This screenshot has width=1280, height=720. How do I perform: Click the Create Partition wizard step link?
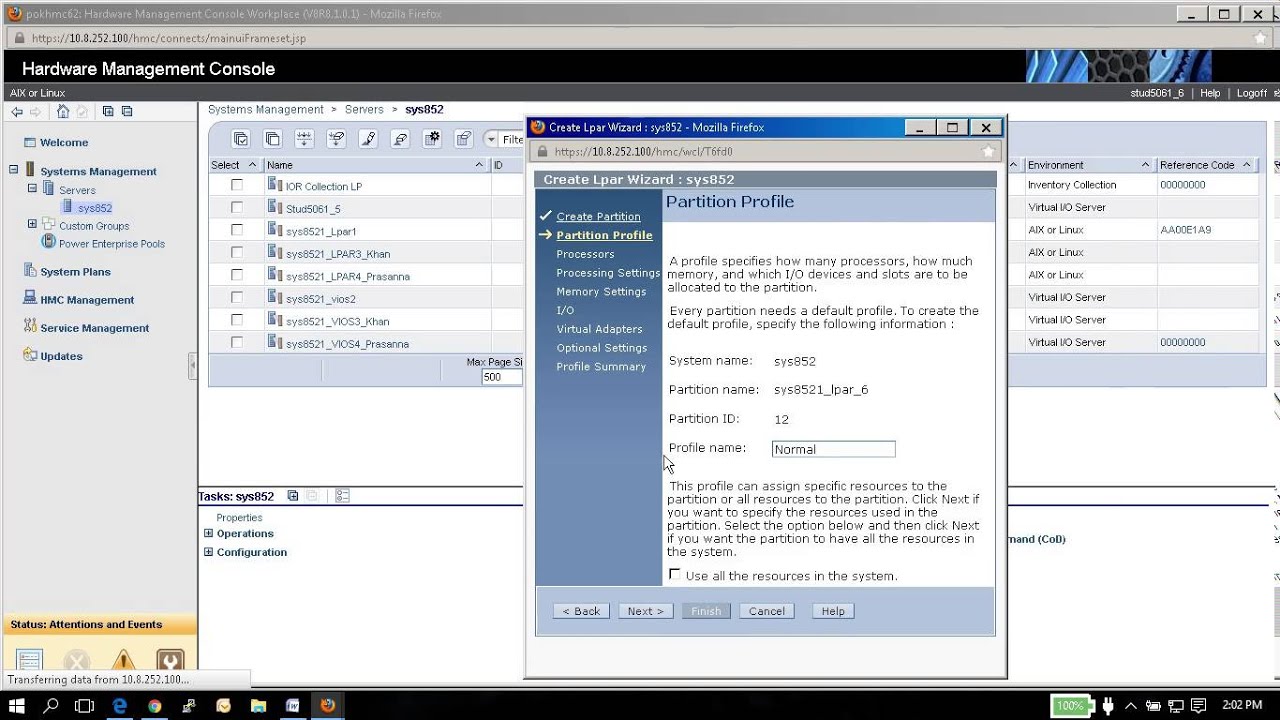(598, 217)
